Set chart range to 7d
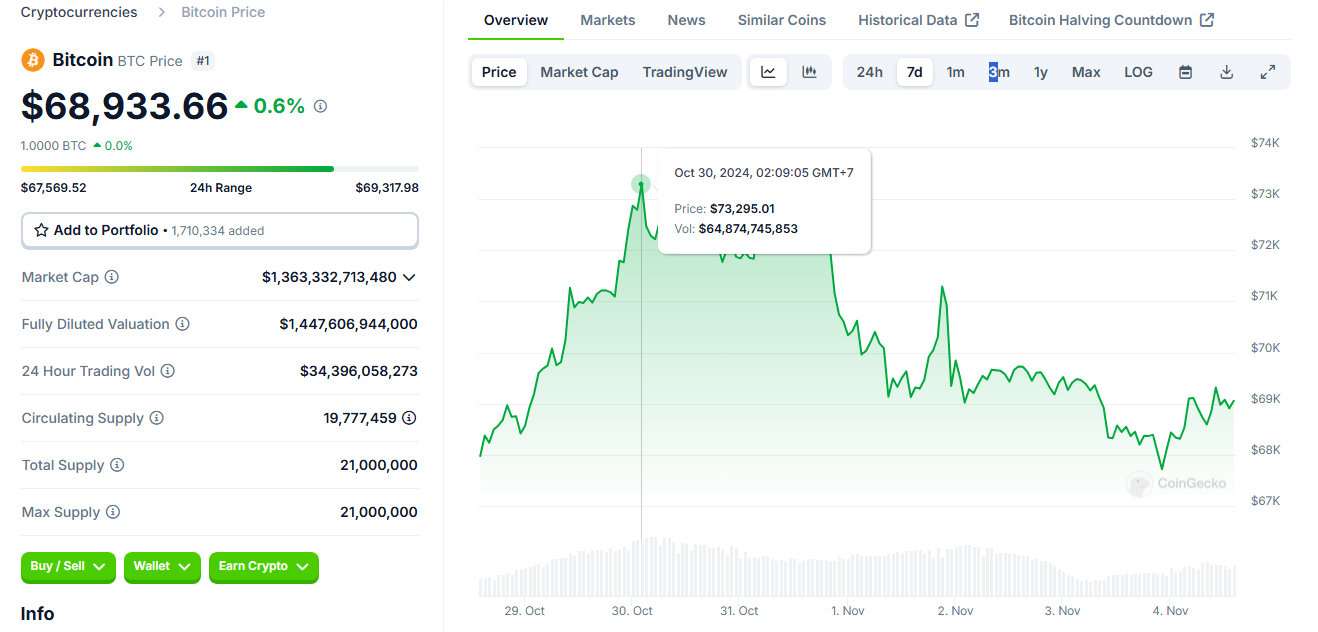Screen dimensions: 1318x632 [915, 72]
